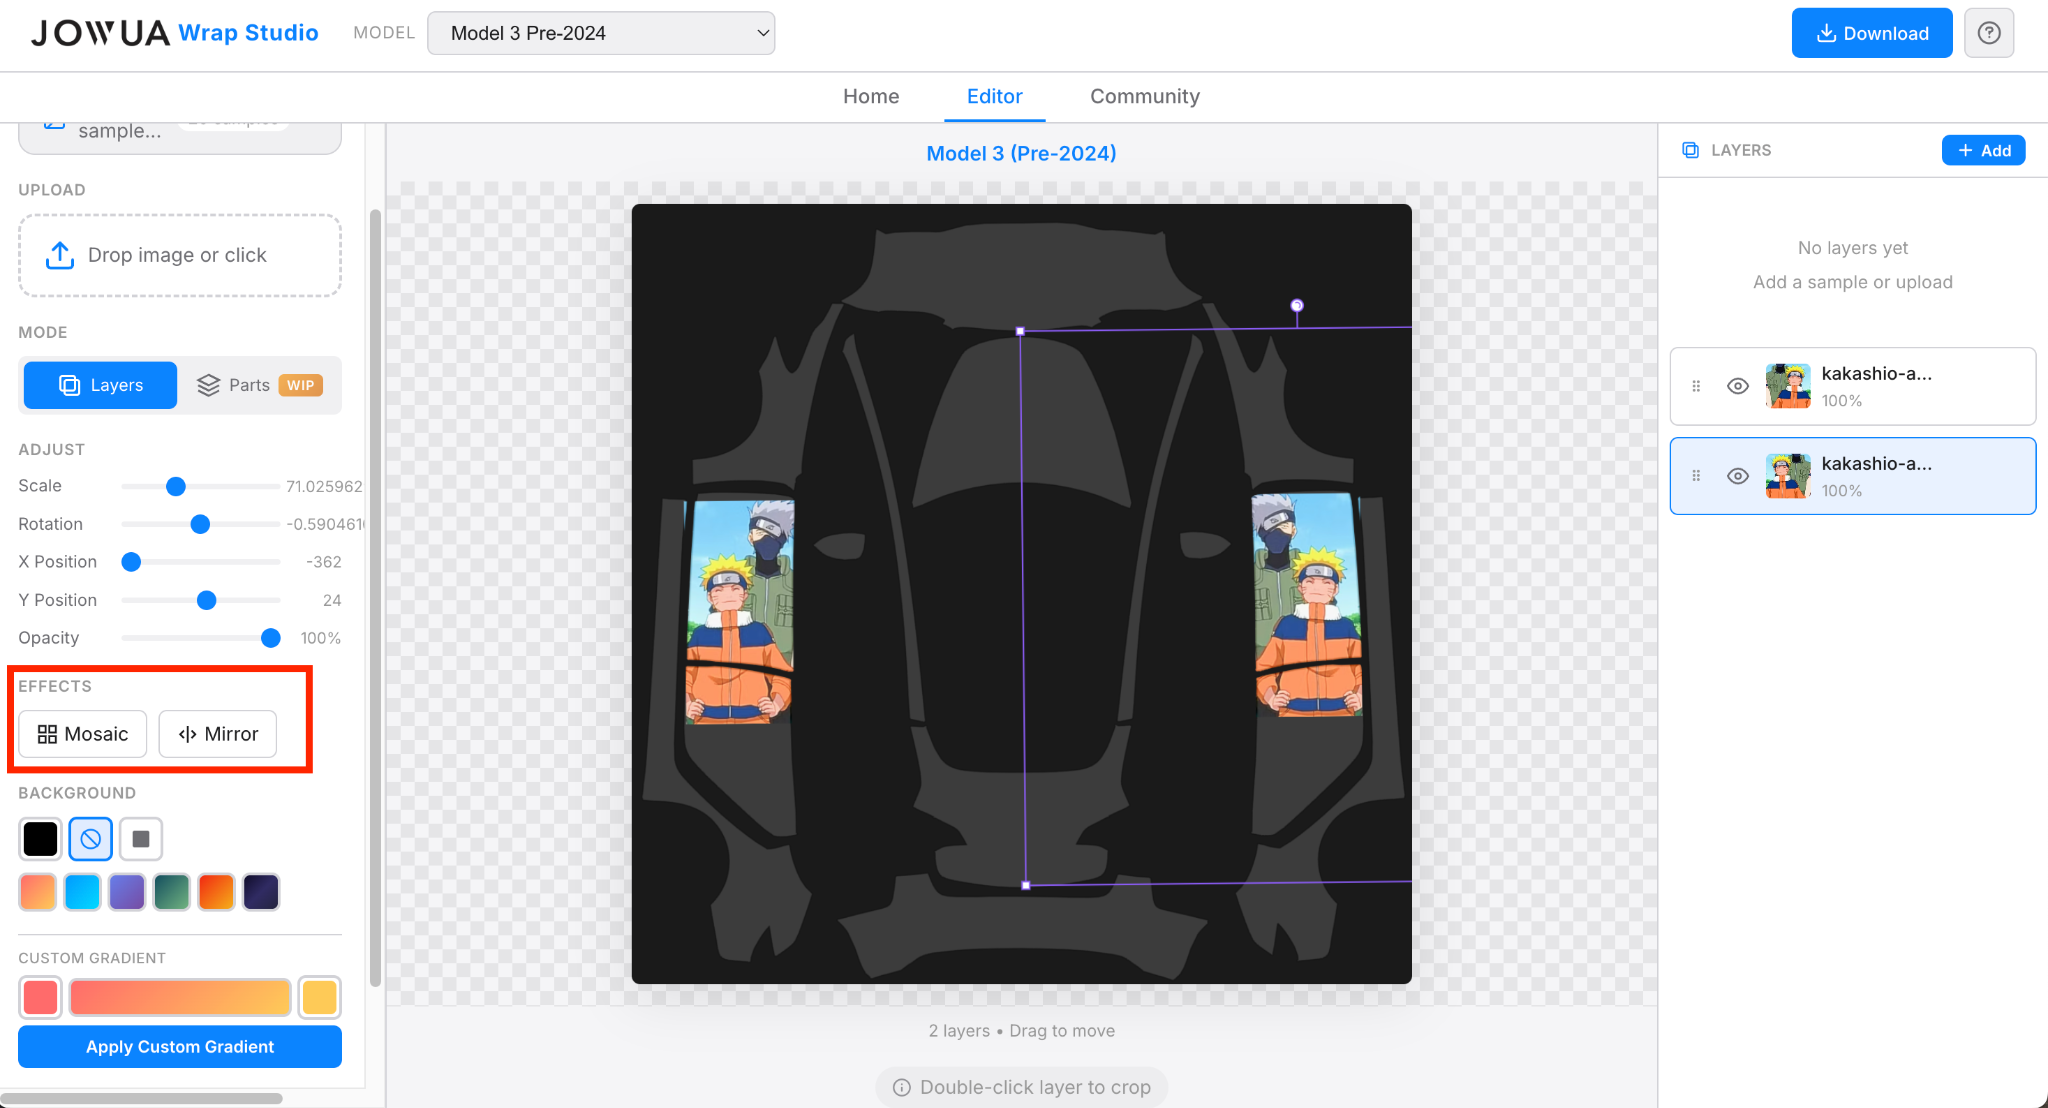The image size is (2048, 1108).
Task: Hide the selected second kakashio layer
Action: [x=1738, y=476]
